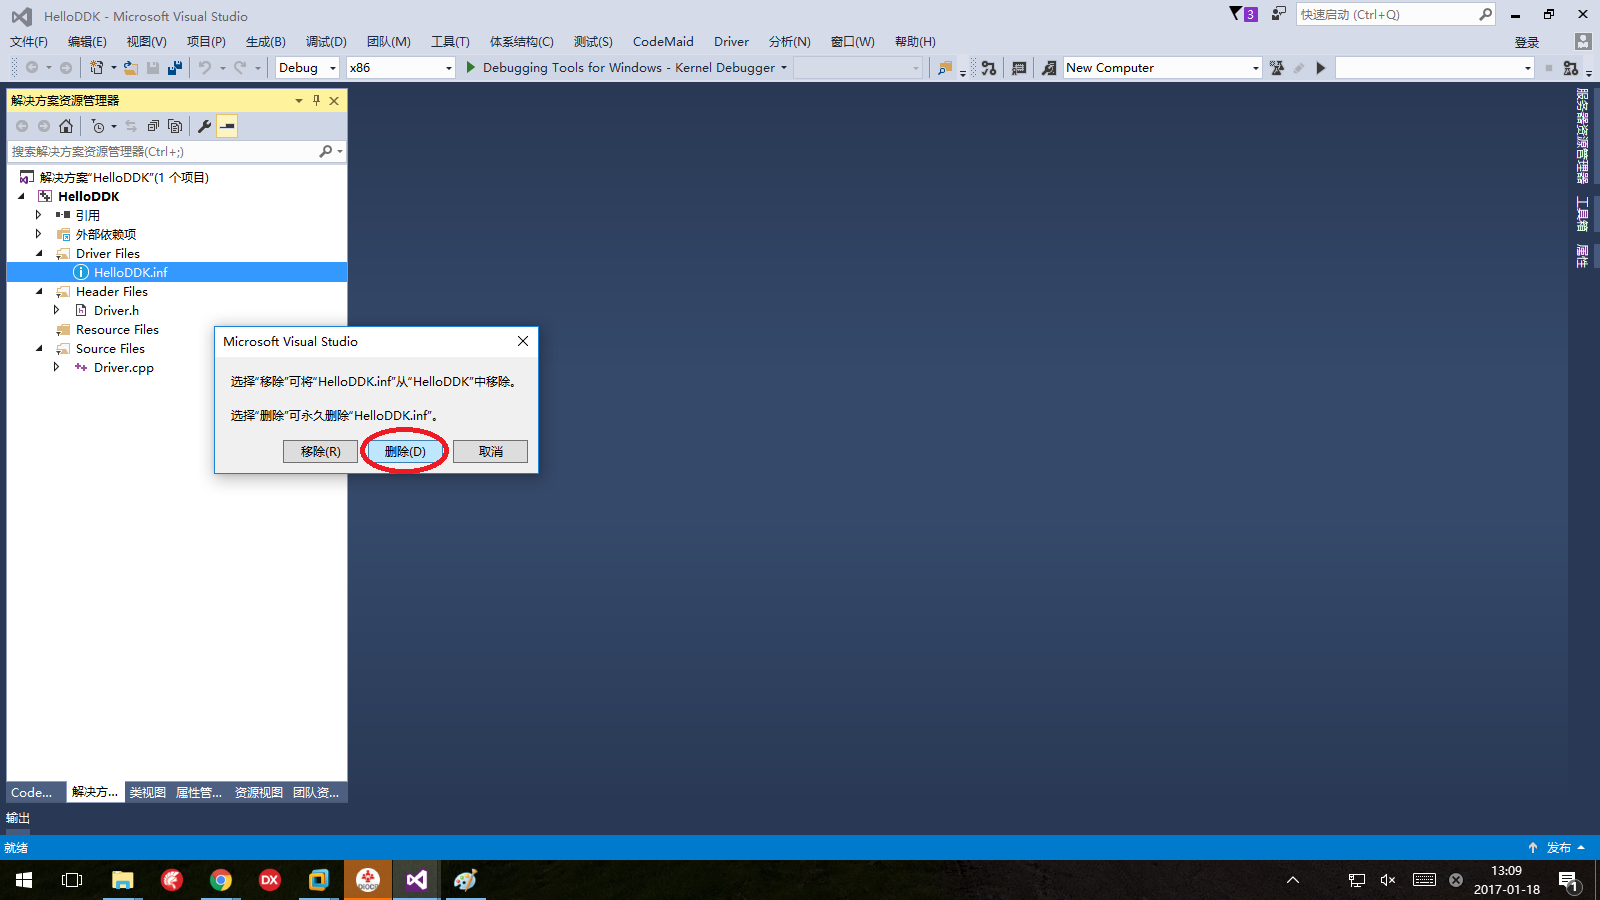Click the Home icon in Solution Explorer
The width and height of the screenshot is (1600, 900).
[66, 126]
